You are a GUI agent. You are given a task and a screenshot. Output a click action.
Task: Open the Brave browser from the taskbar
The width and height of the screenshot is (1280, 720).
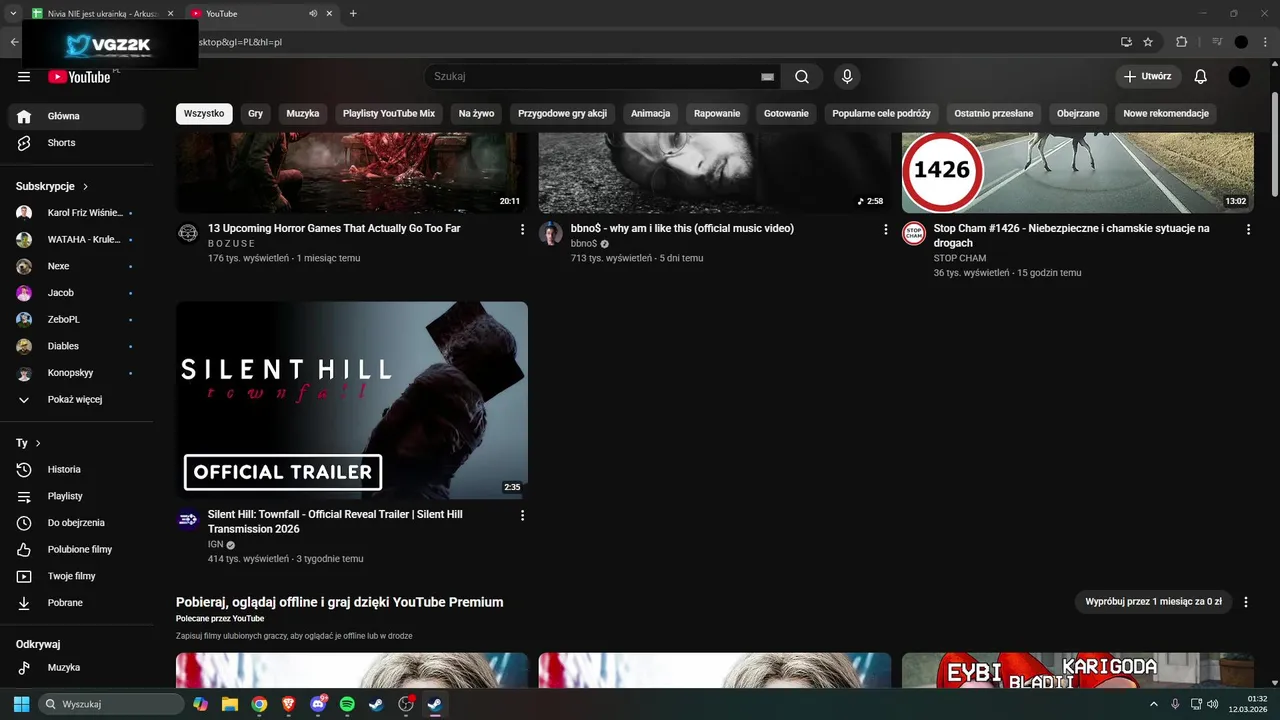(288, 704)
